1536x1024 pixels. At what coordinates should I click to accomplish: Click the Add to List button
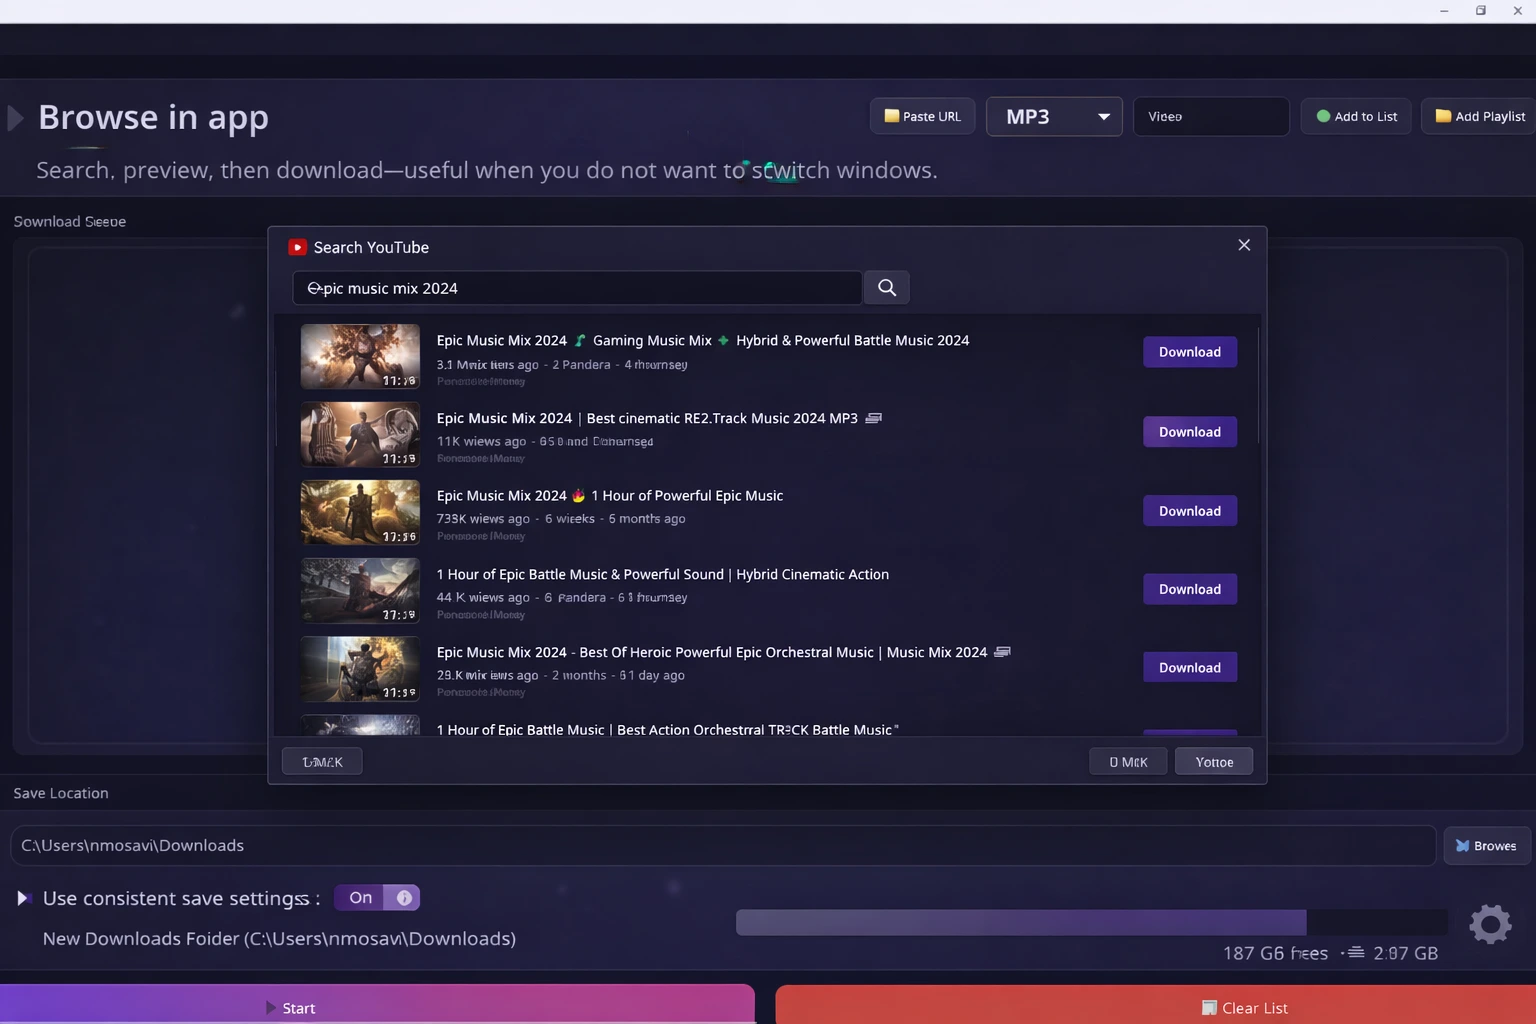pyautogui.click(x=1356, y=116)
